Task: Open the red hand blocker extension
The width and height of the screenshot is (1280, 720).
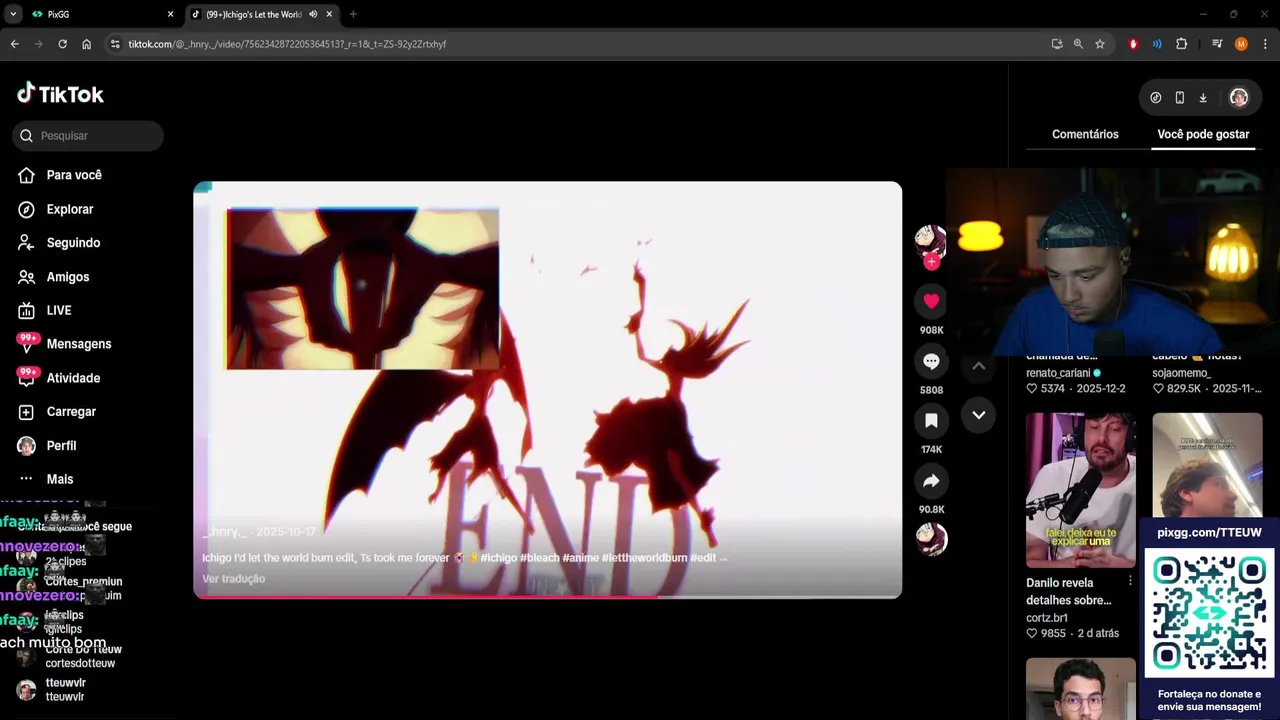Action: tap(1133, 44)
